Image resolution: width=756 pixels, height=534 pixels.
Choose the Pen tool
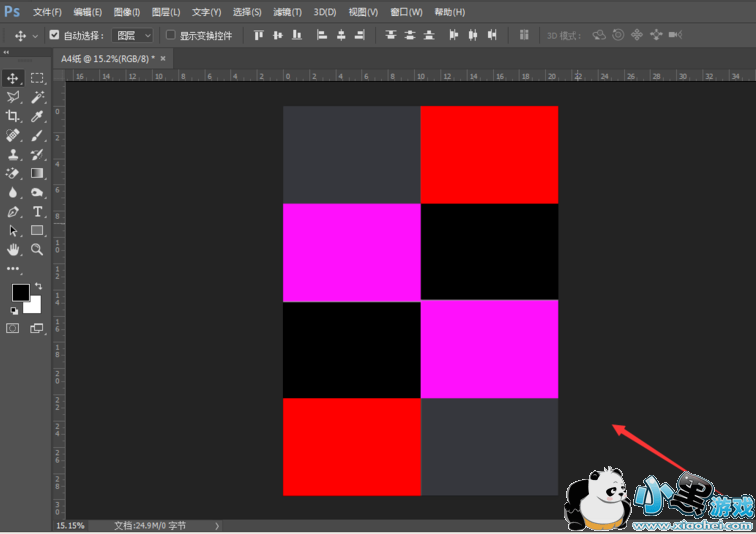[13, 211]
